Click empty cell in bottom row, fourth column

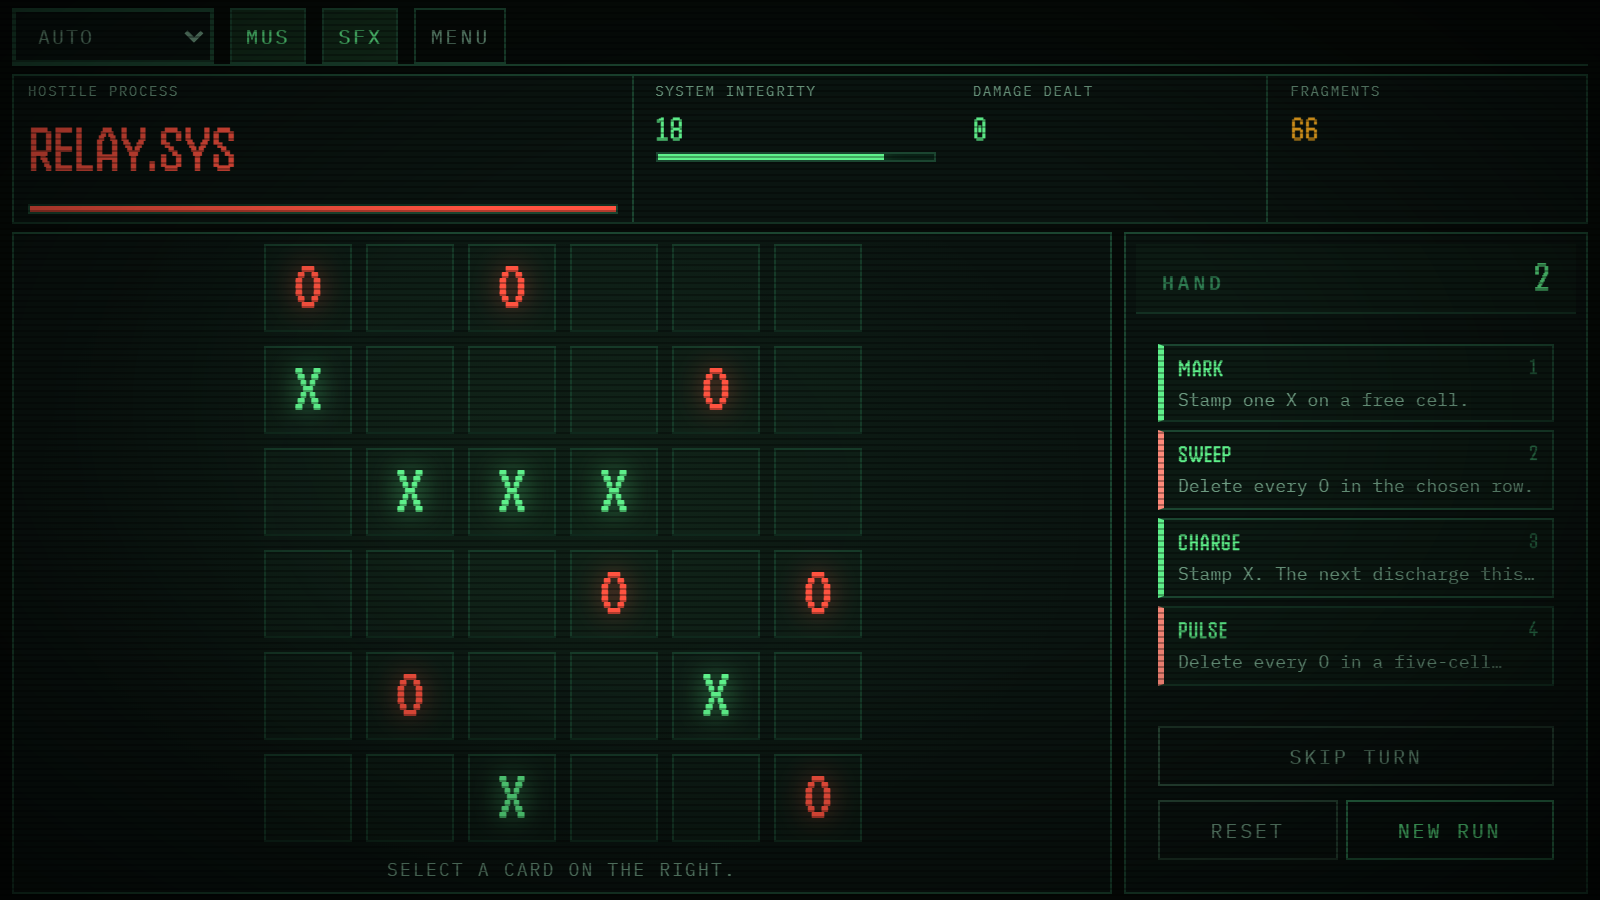tap(614, 798)
